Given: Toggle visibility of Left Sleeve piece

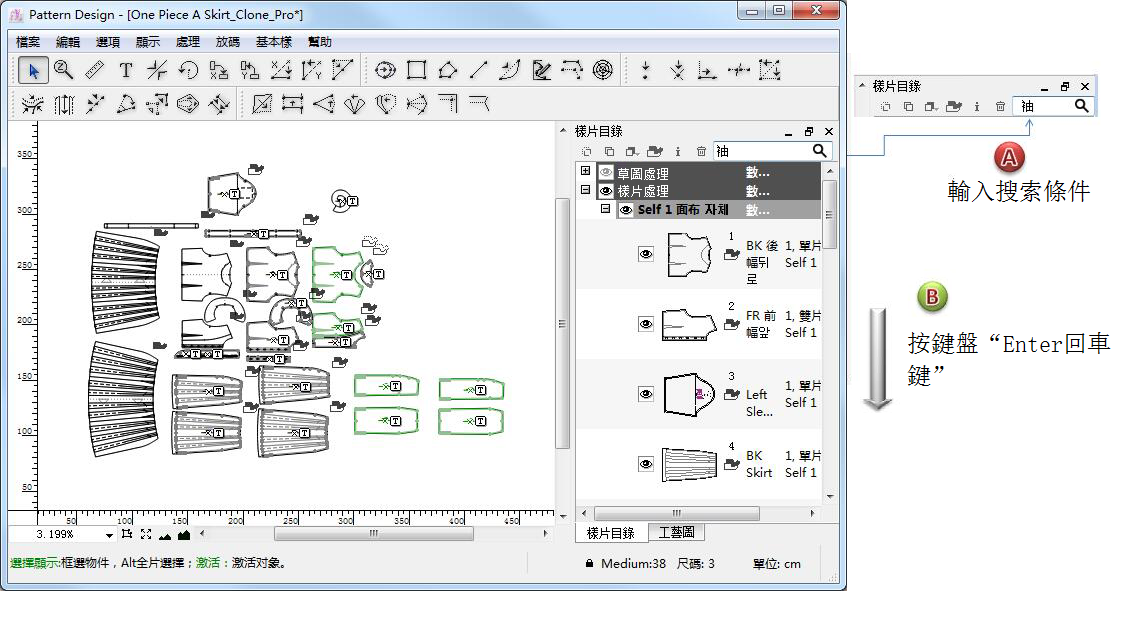Looking at the screenshot, I should pyautogui.click(x=646, y=394).
